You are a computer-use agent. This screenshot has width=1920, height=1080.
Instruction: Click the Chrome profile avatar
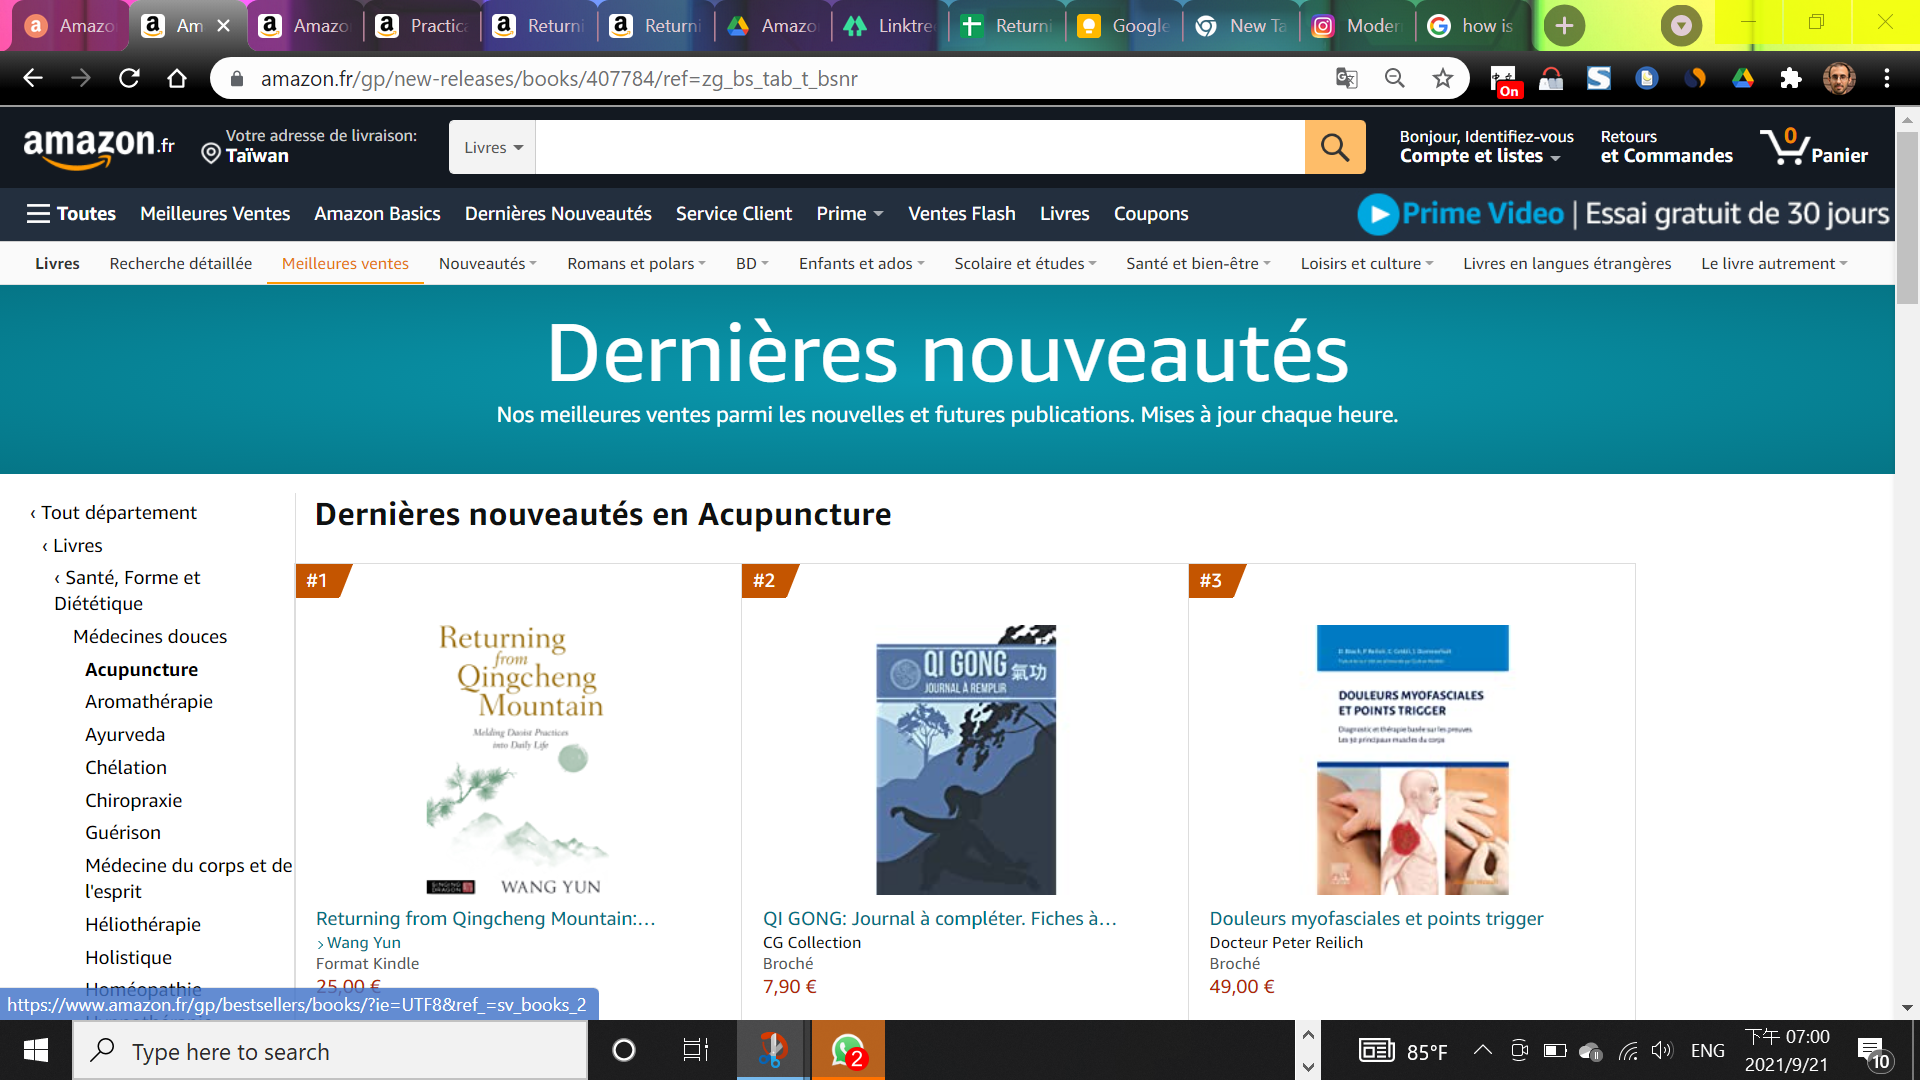tap(1839, 78)
